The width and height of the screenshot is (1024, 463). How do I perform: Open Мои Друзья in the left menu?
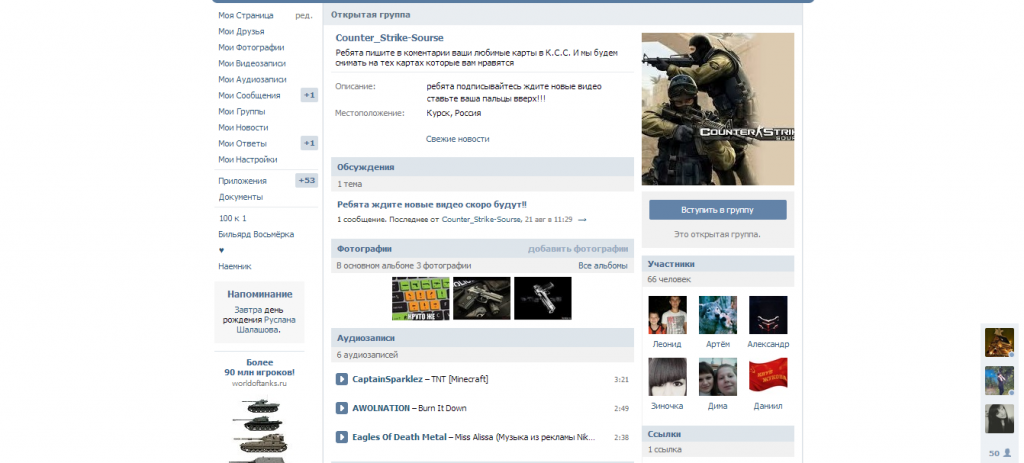point(241,31)
